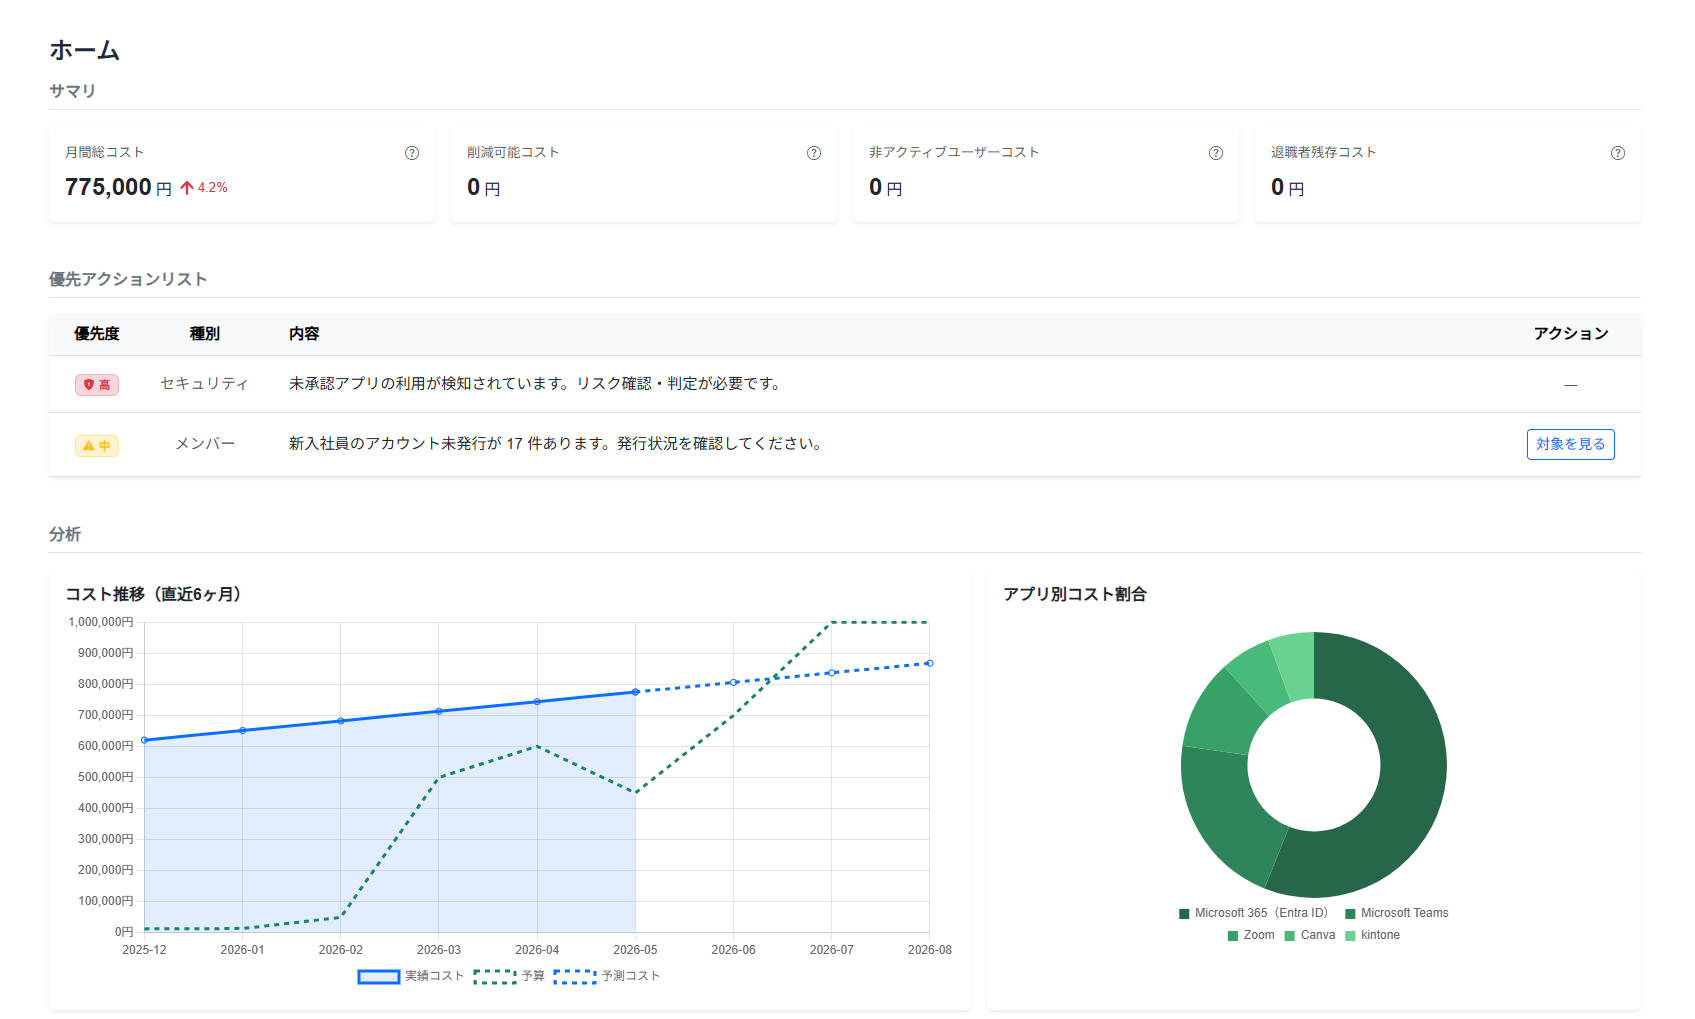Click the 優先アクションリスト section heading
Screen dimensions: 1695x1019
coord(128,279)
